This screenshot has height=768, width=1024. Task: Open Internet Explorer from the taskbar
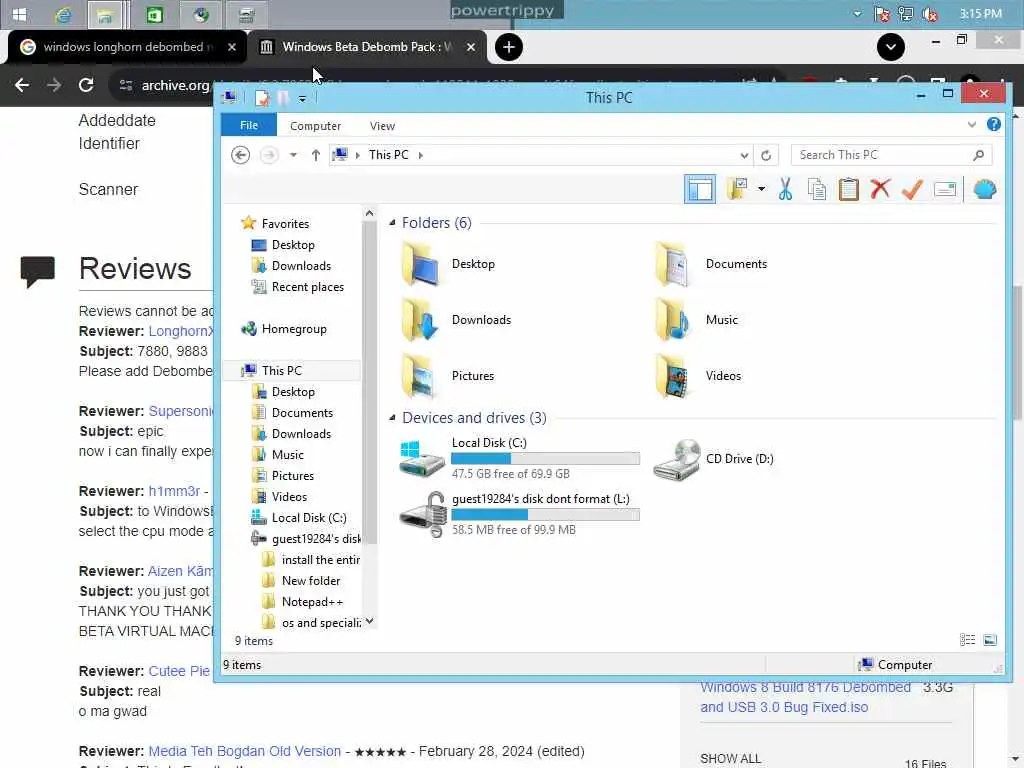(x=63, y=15)
